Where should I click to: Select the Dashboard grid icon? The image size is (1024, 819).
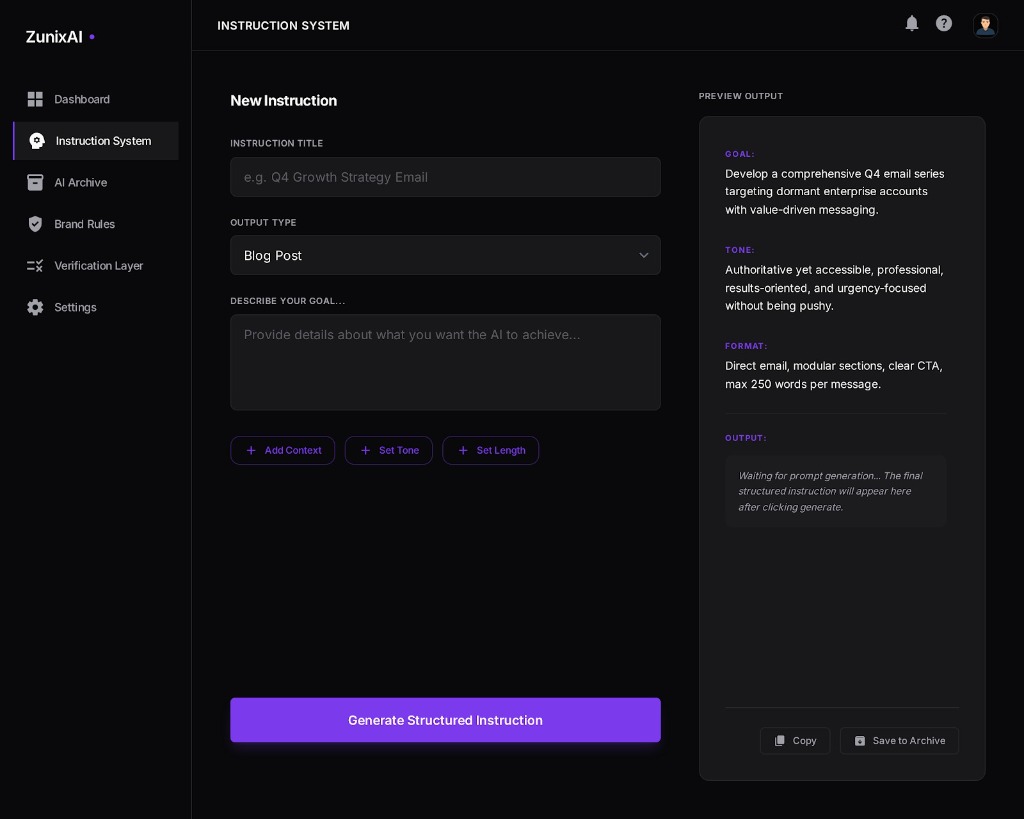pos(36,99)
